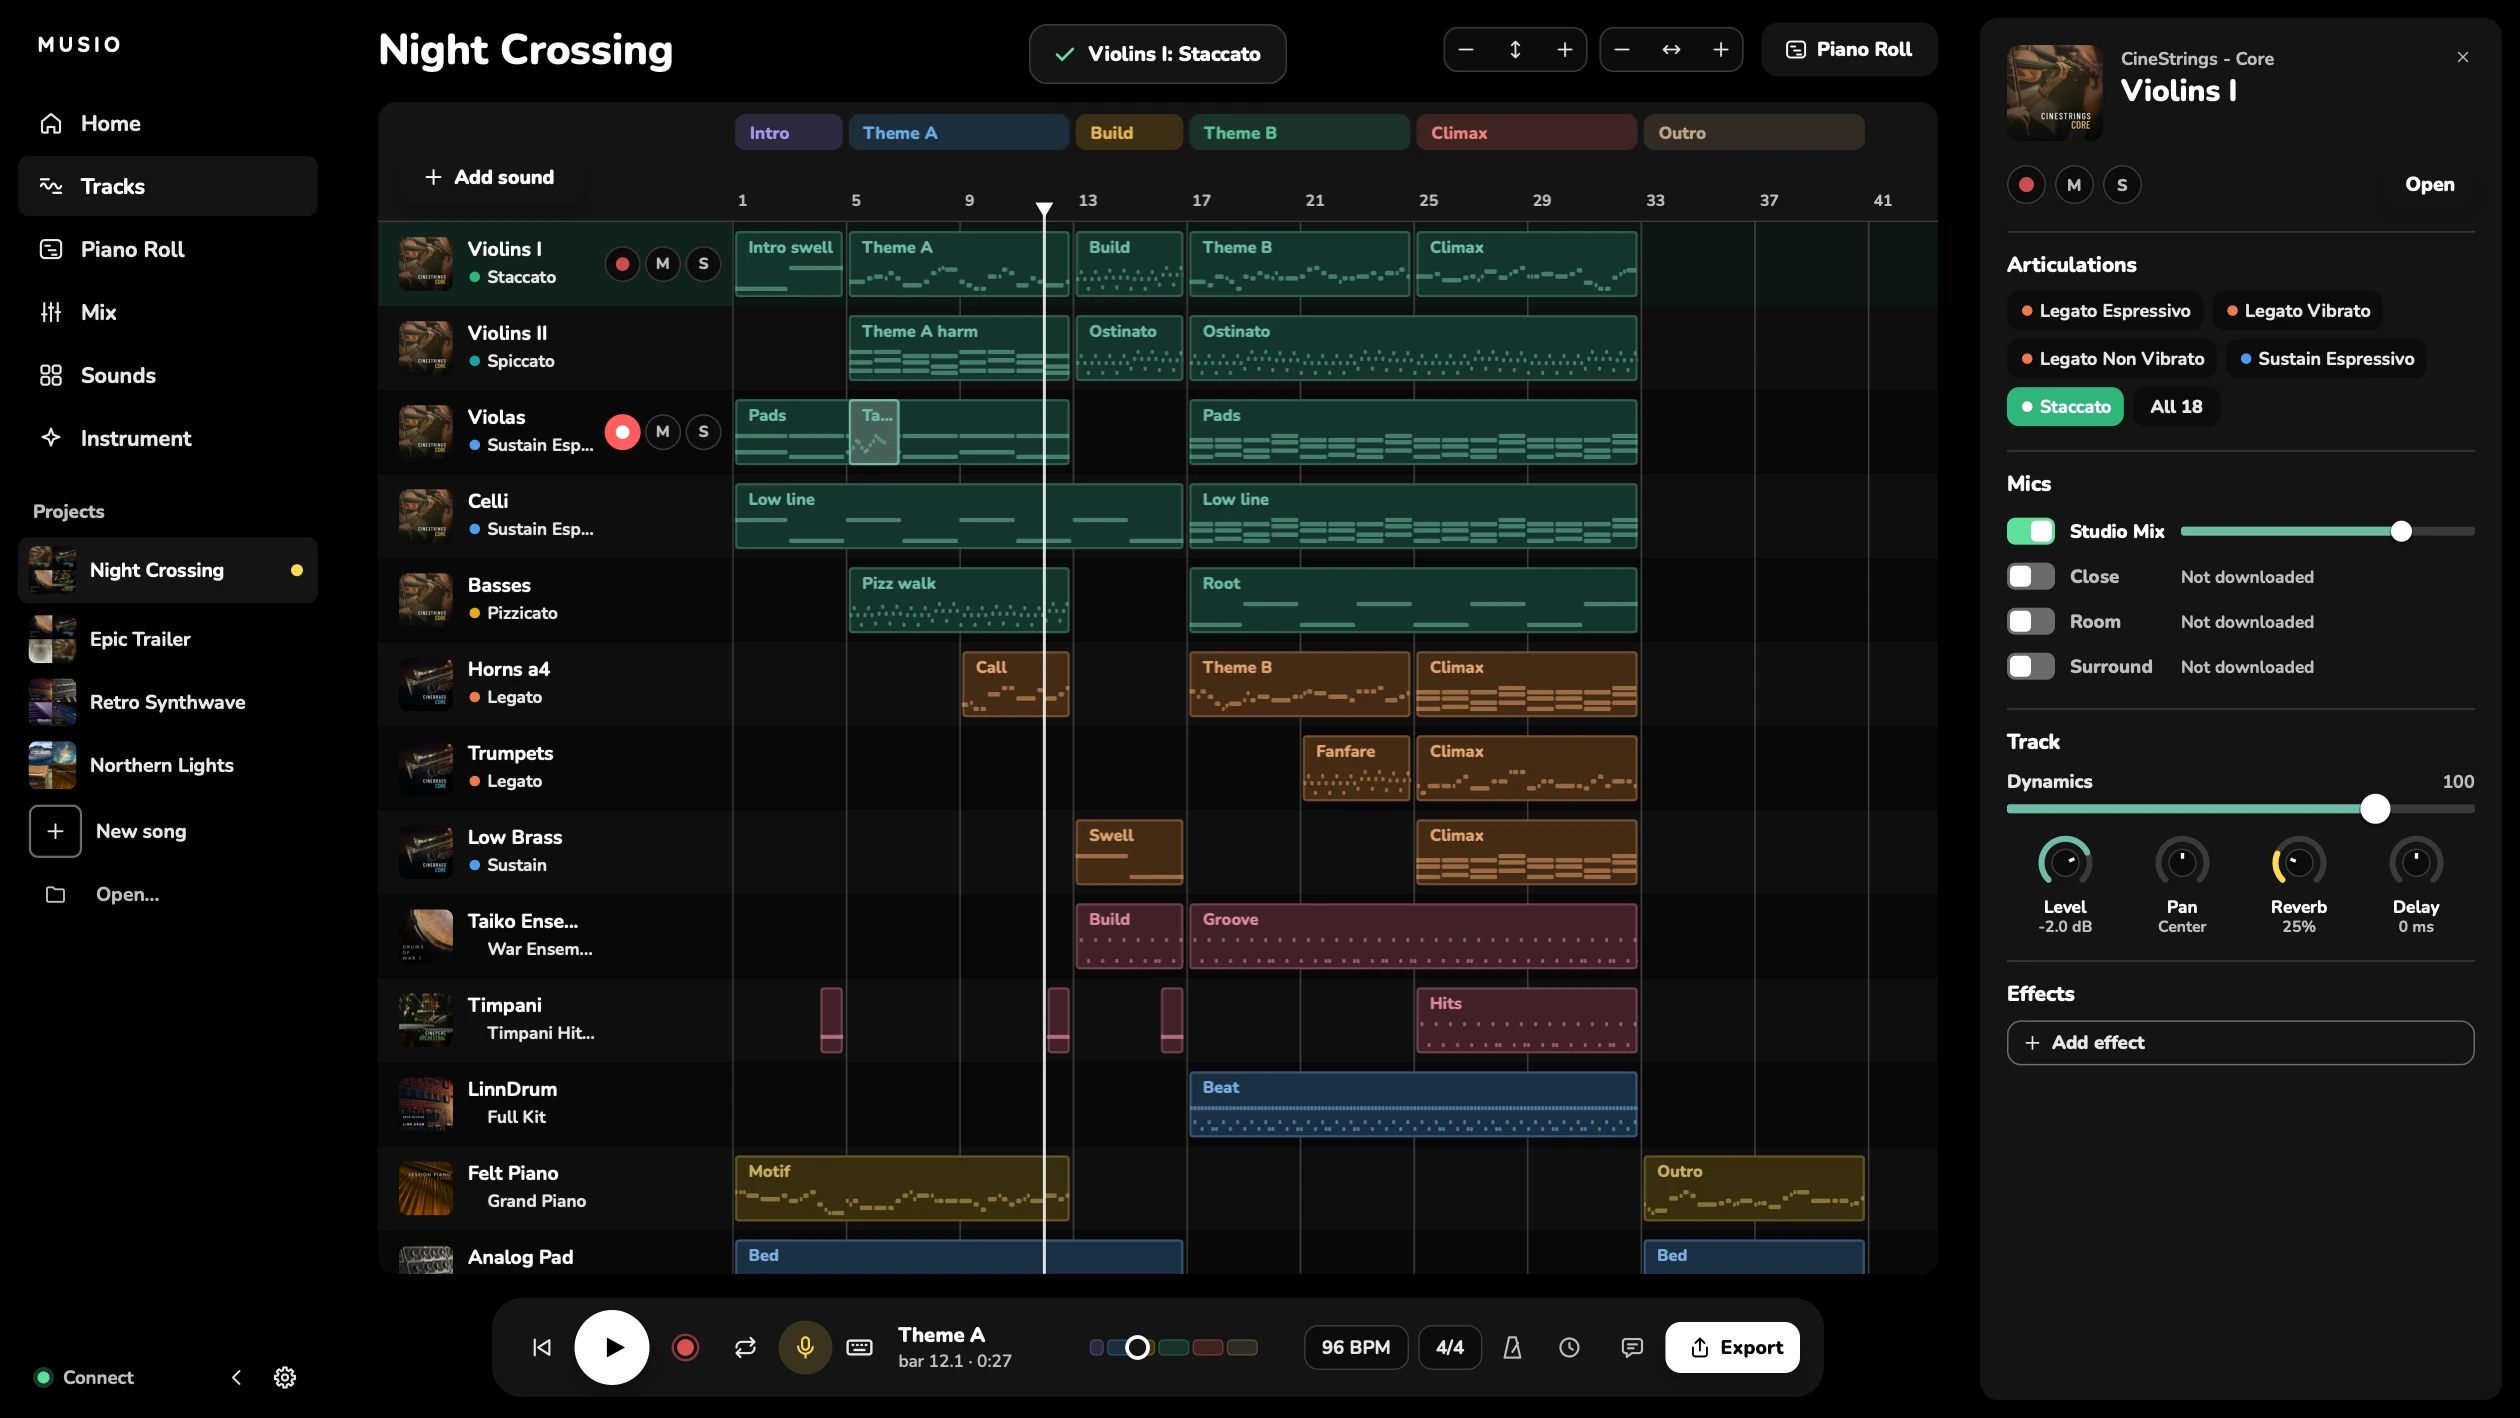Open the 4/4 time signature control
Screen dimensions: 2520x1418
point(1450,1347)
